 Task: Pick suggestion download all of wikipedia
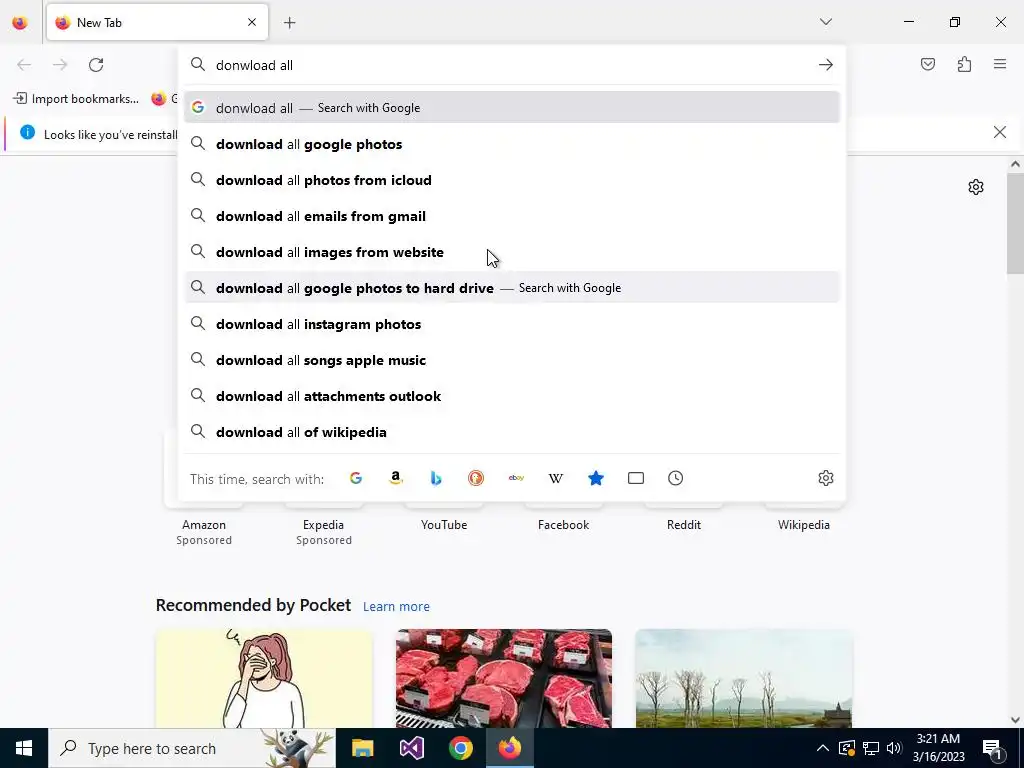(x=512, y=432)
